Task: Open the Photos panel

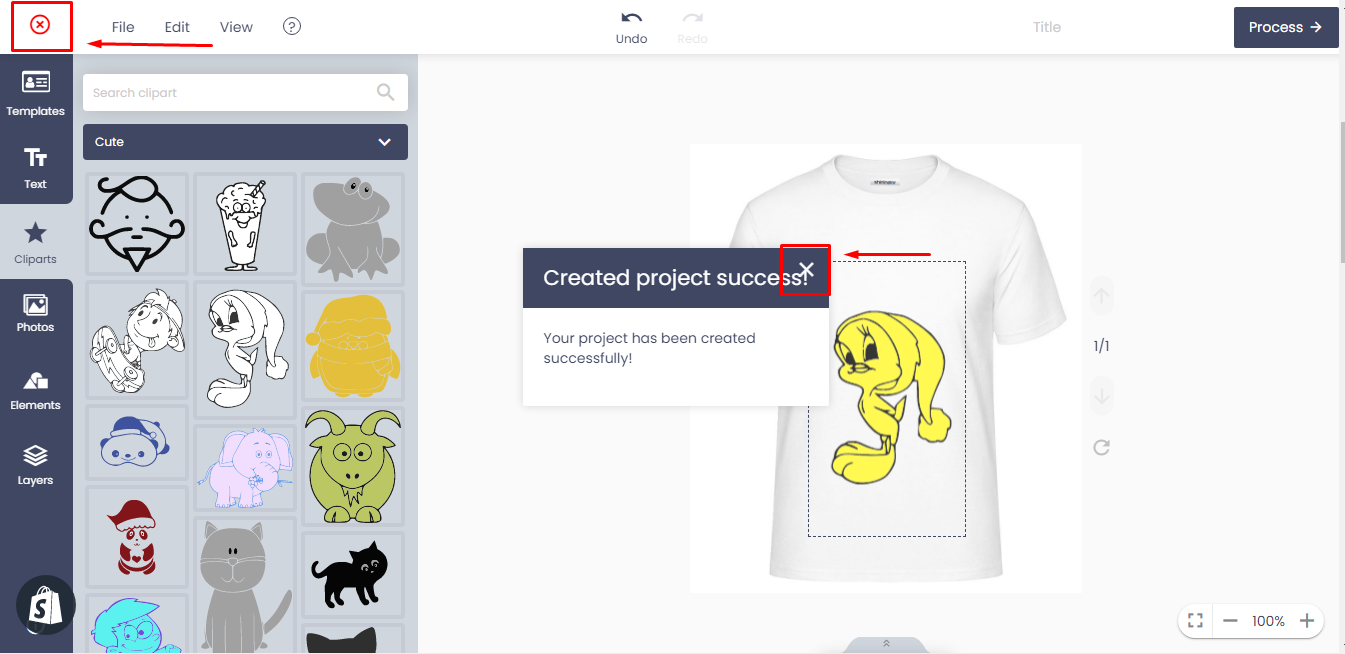Action: pos(36,314)
